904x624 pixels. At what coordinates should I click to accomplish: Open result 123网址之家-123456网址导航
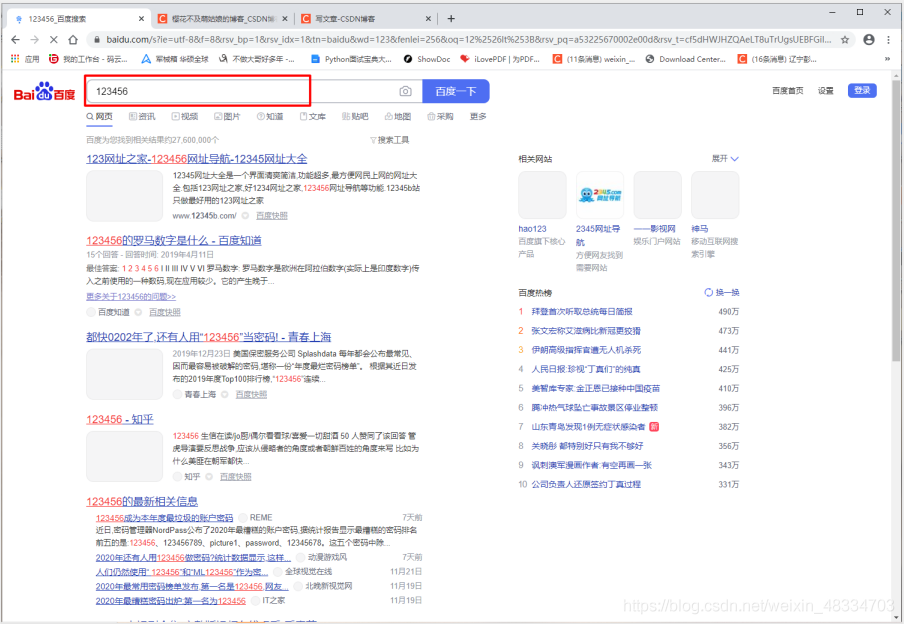pos(197,159)
